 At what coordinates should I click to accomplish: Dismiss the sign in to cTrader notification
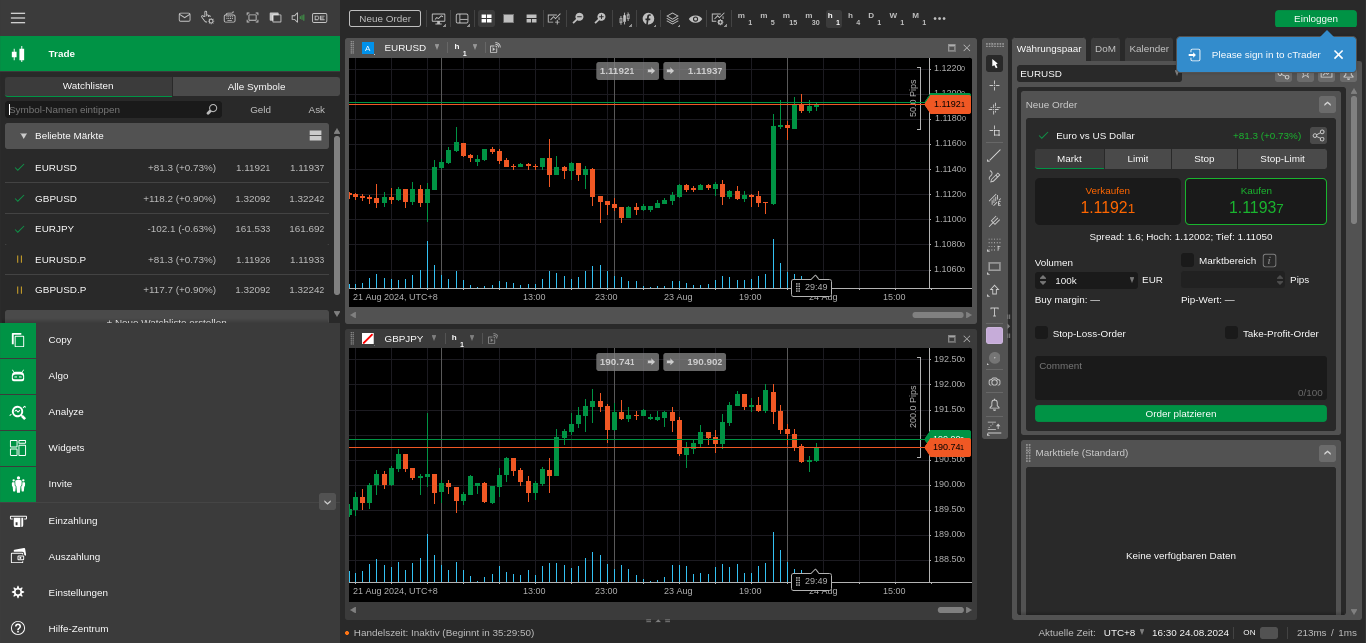pos(1338,54)
